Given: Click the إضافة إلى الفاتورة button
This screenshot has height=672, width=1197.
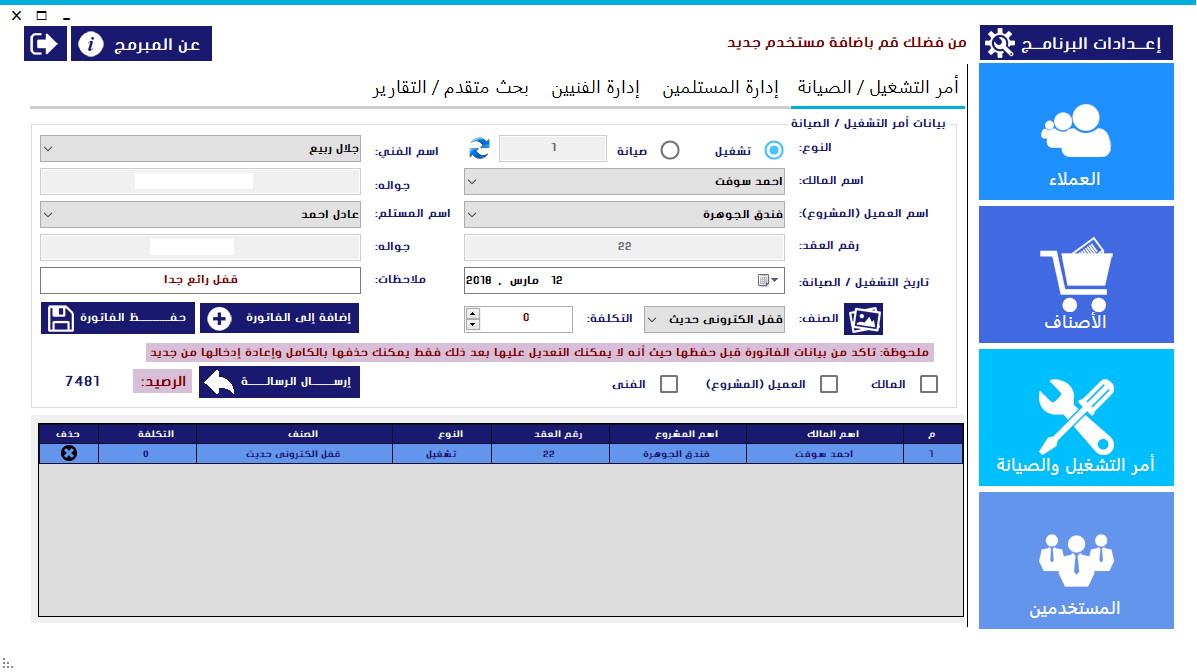Looking at the screenshot, I should 279,318.
